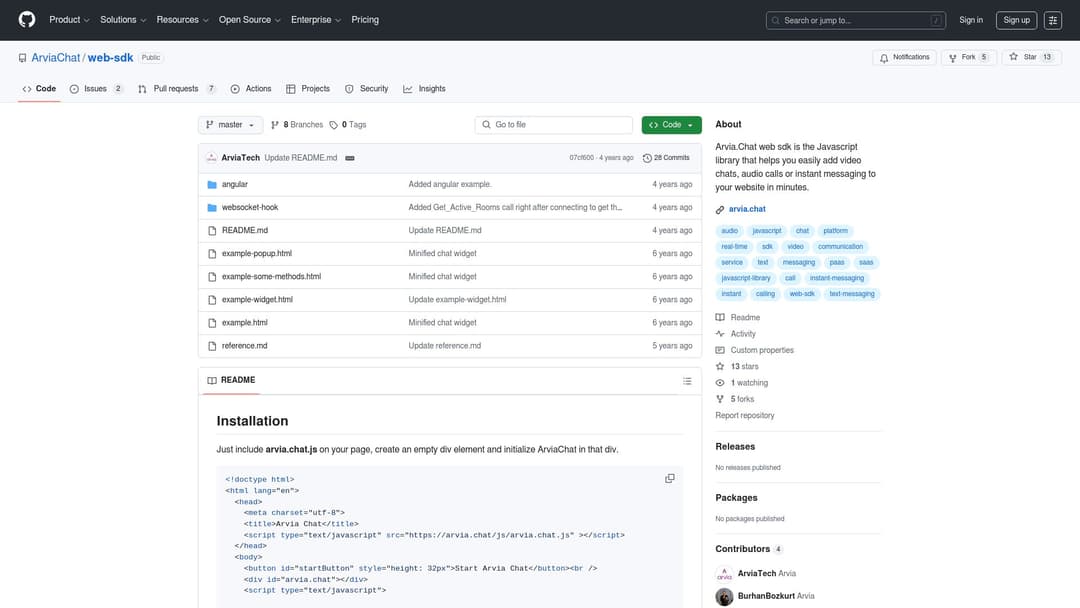The image size is (1080, 608).
Task: Open the angular folder
Action: pyautogui.click(x=234, y=185)
